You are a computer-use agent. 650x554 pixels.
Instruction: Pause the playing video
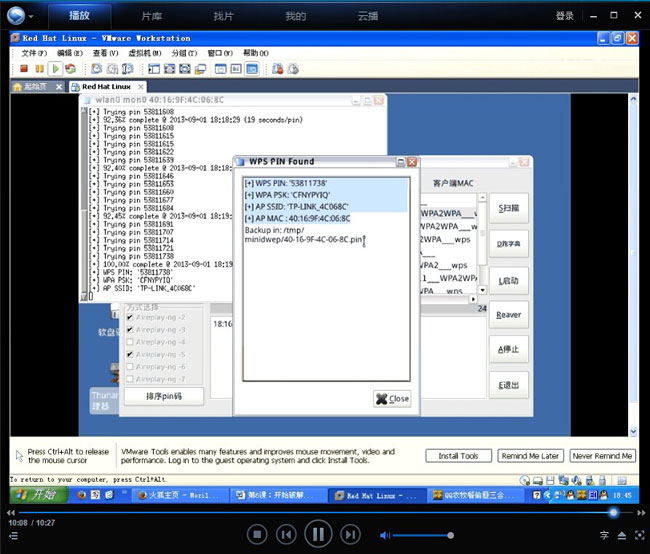point(318,535)
